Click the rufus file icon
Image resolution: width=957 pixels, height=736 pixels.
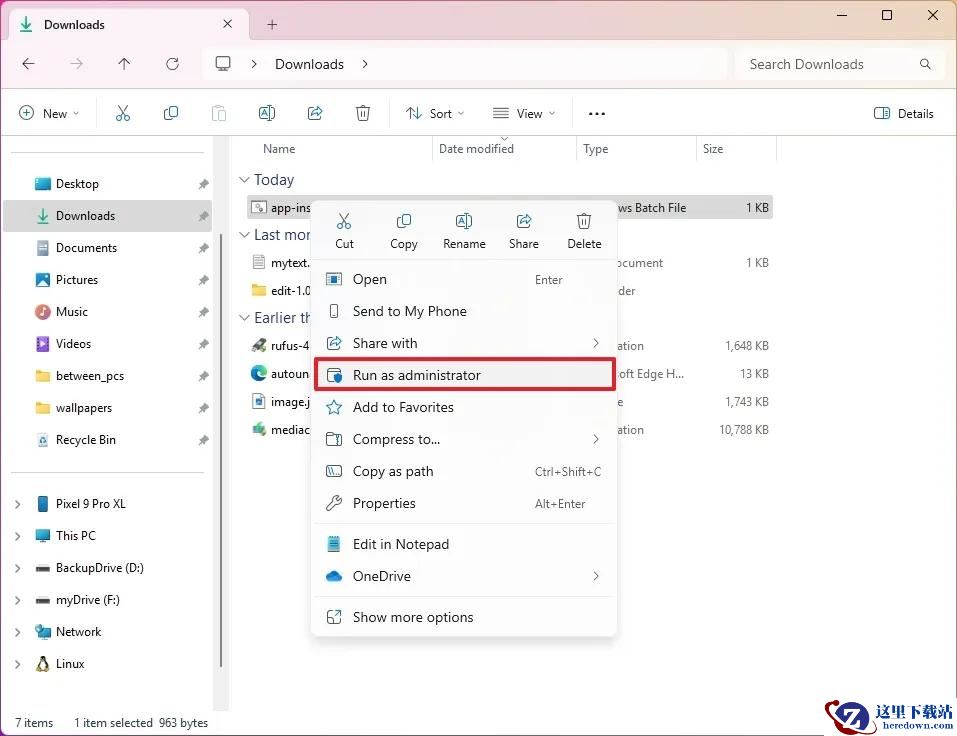pos(259,345)
